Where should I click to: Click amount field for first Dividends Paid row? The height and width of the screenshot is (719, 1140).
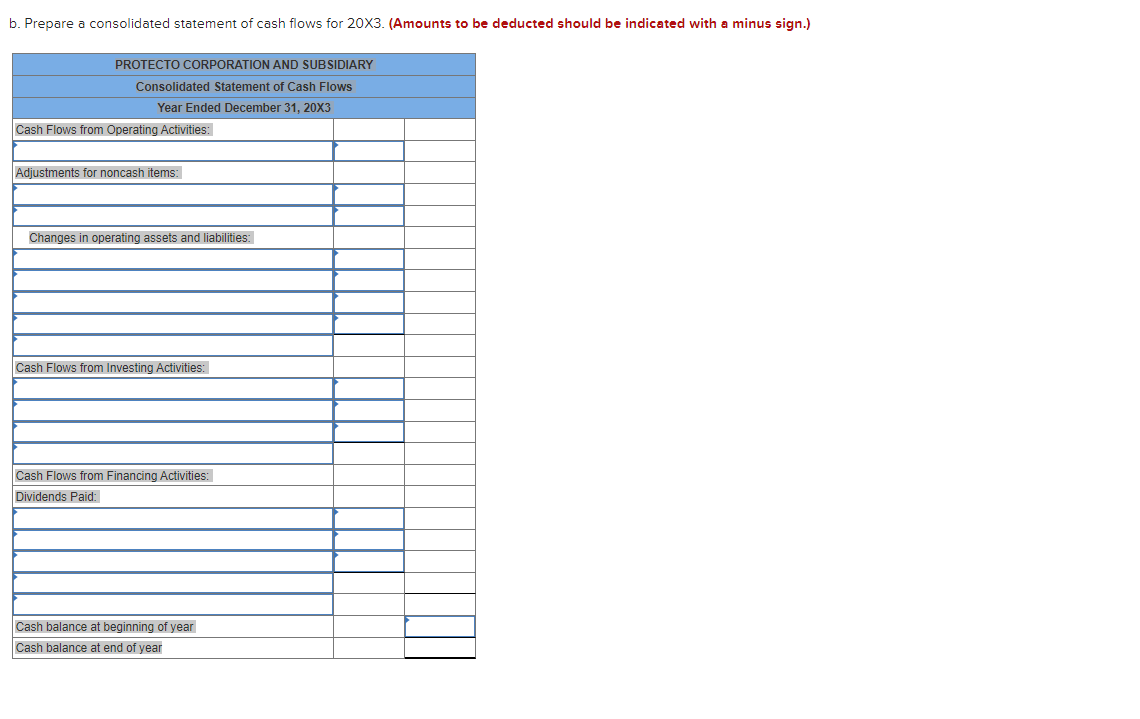pyautogui.click(x=369, y=518)
